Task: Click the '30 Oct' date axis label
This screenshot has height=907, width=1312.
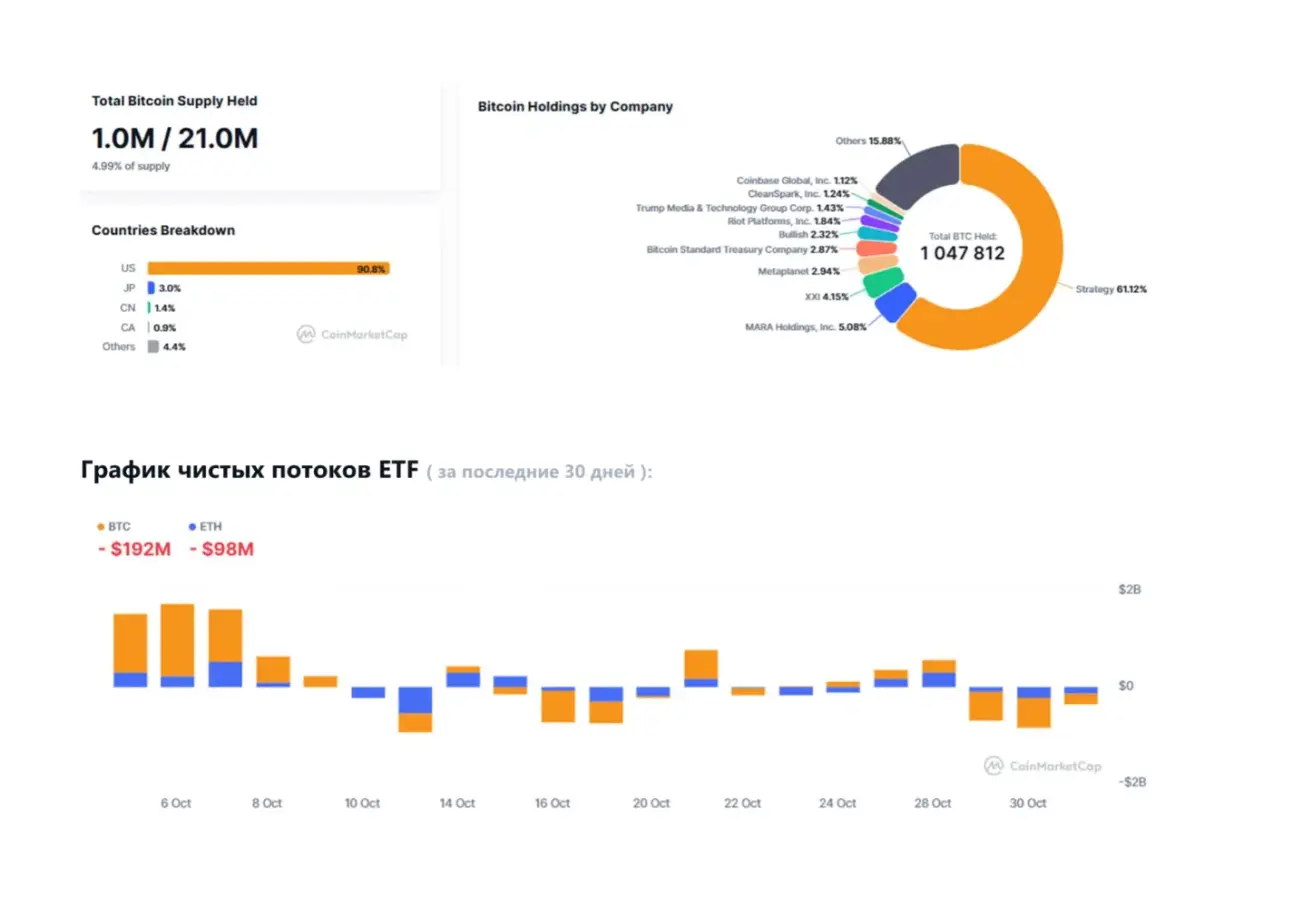Action: tap(1028, 804)
